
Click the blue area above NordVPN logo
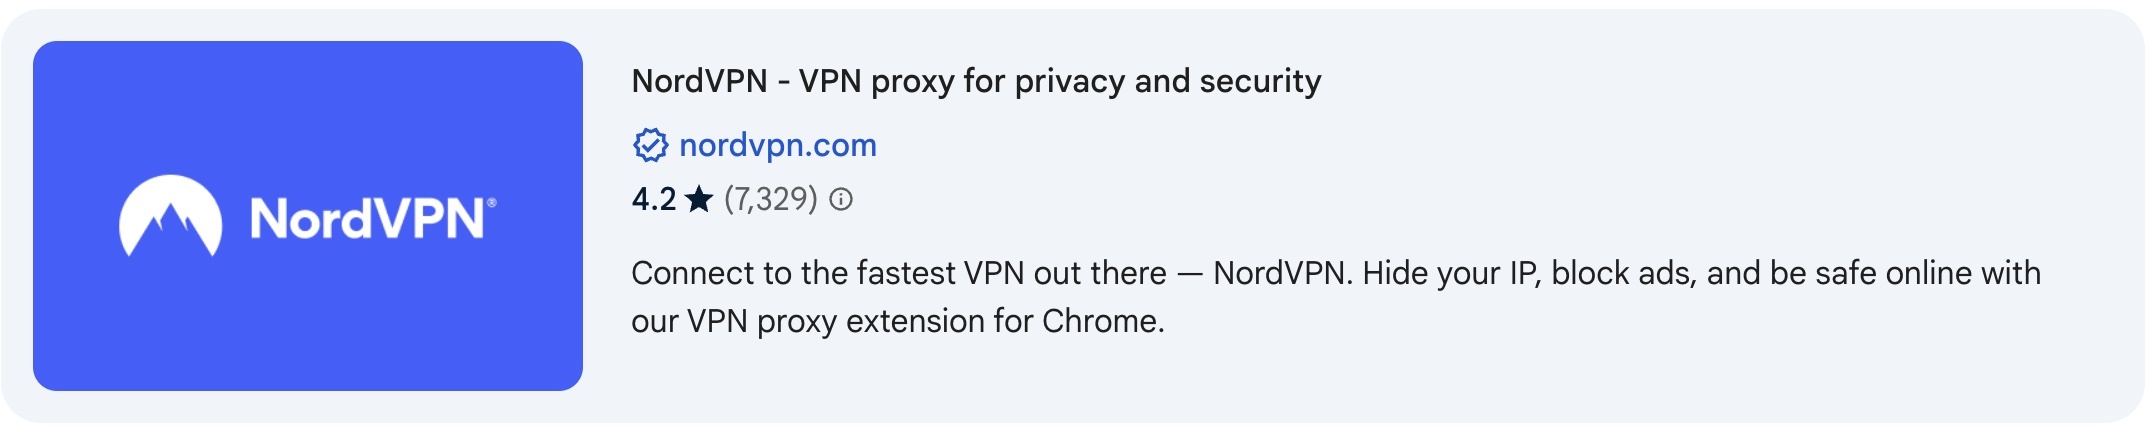click(308, 105)
